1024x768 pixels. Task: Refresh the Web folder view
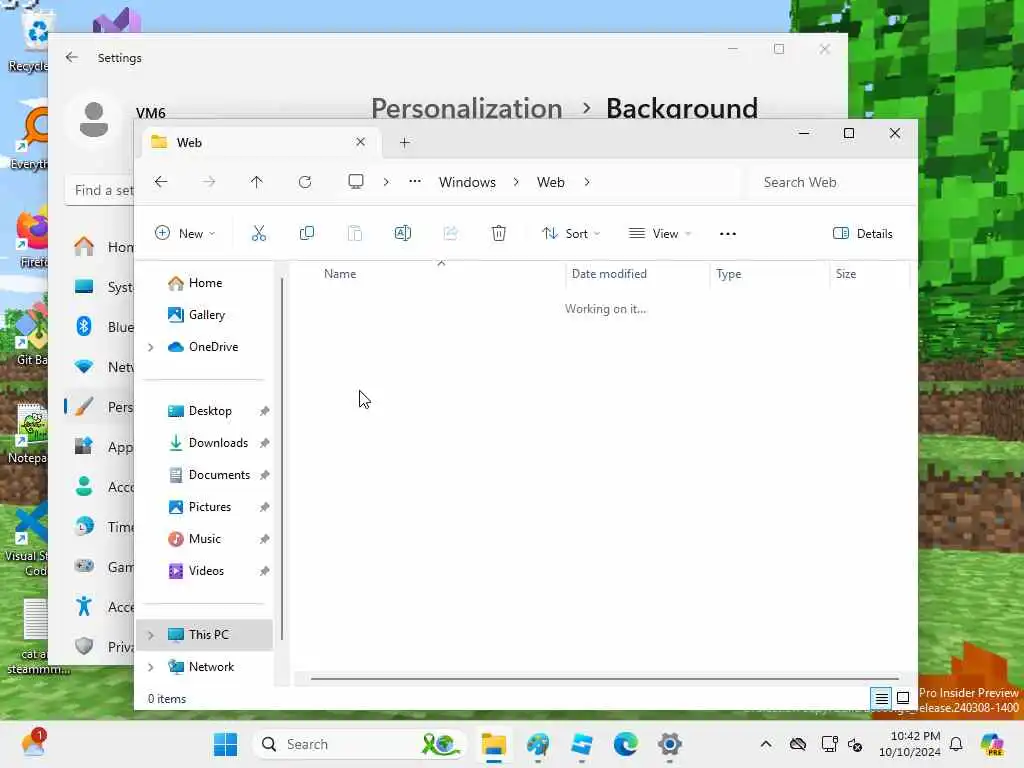tap(305, 182)
